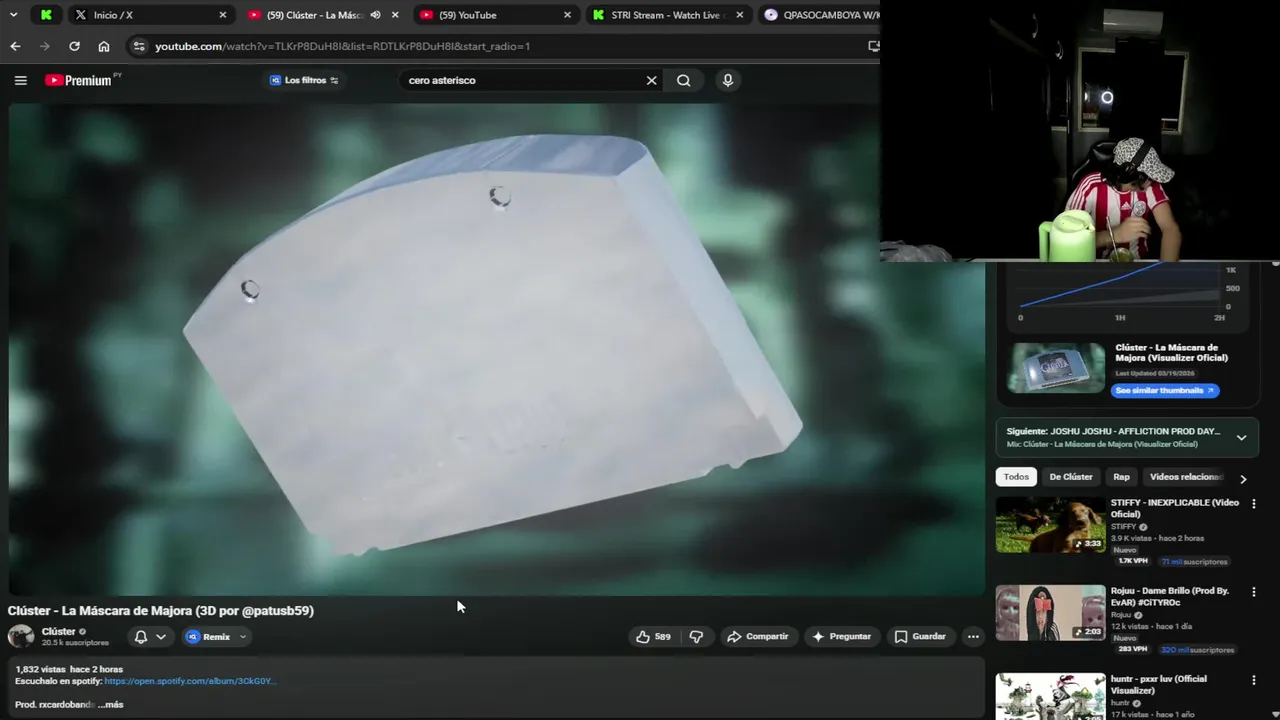The image size is (1280, 720).
Task: Switch to the pinned Kick tab
Action: (x=46, y=15)
